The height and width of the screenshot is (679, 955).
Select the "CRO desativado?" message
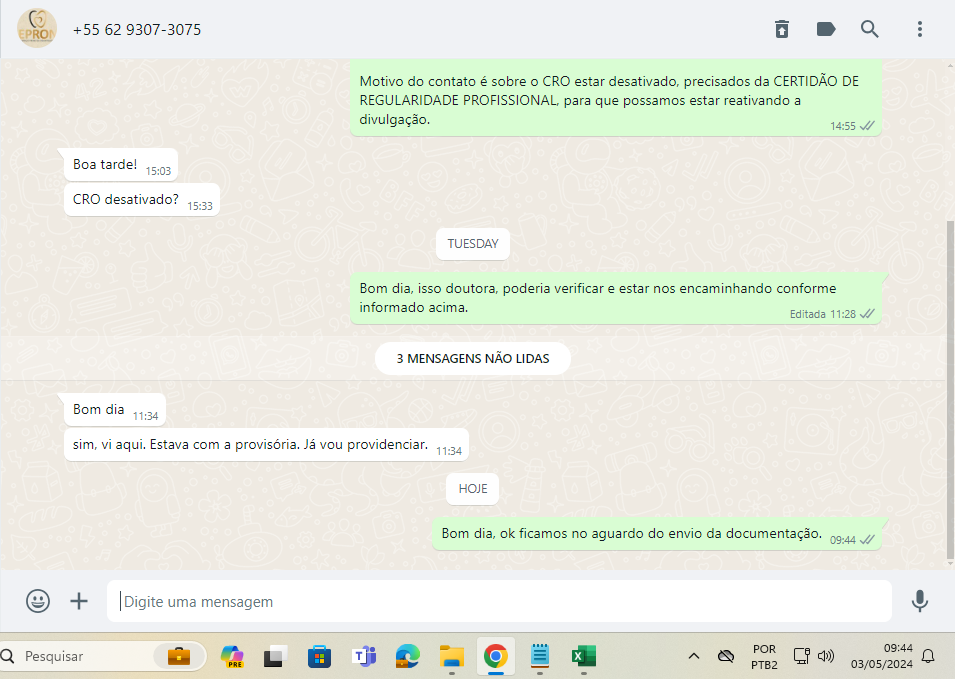142,200
